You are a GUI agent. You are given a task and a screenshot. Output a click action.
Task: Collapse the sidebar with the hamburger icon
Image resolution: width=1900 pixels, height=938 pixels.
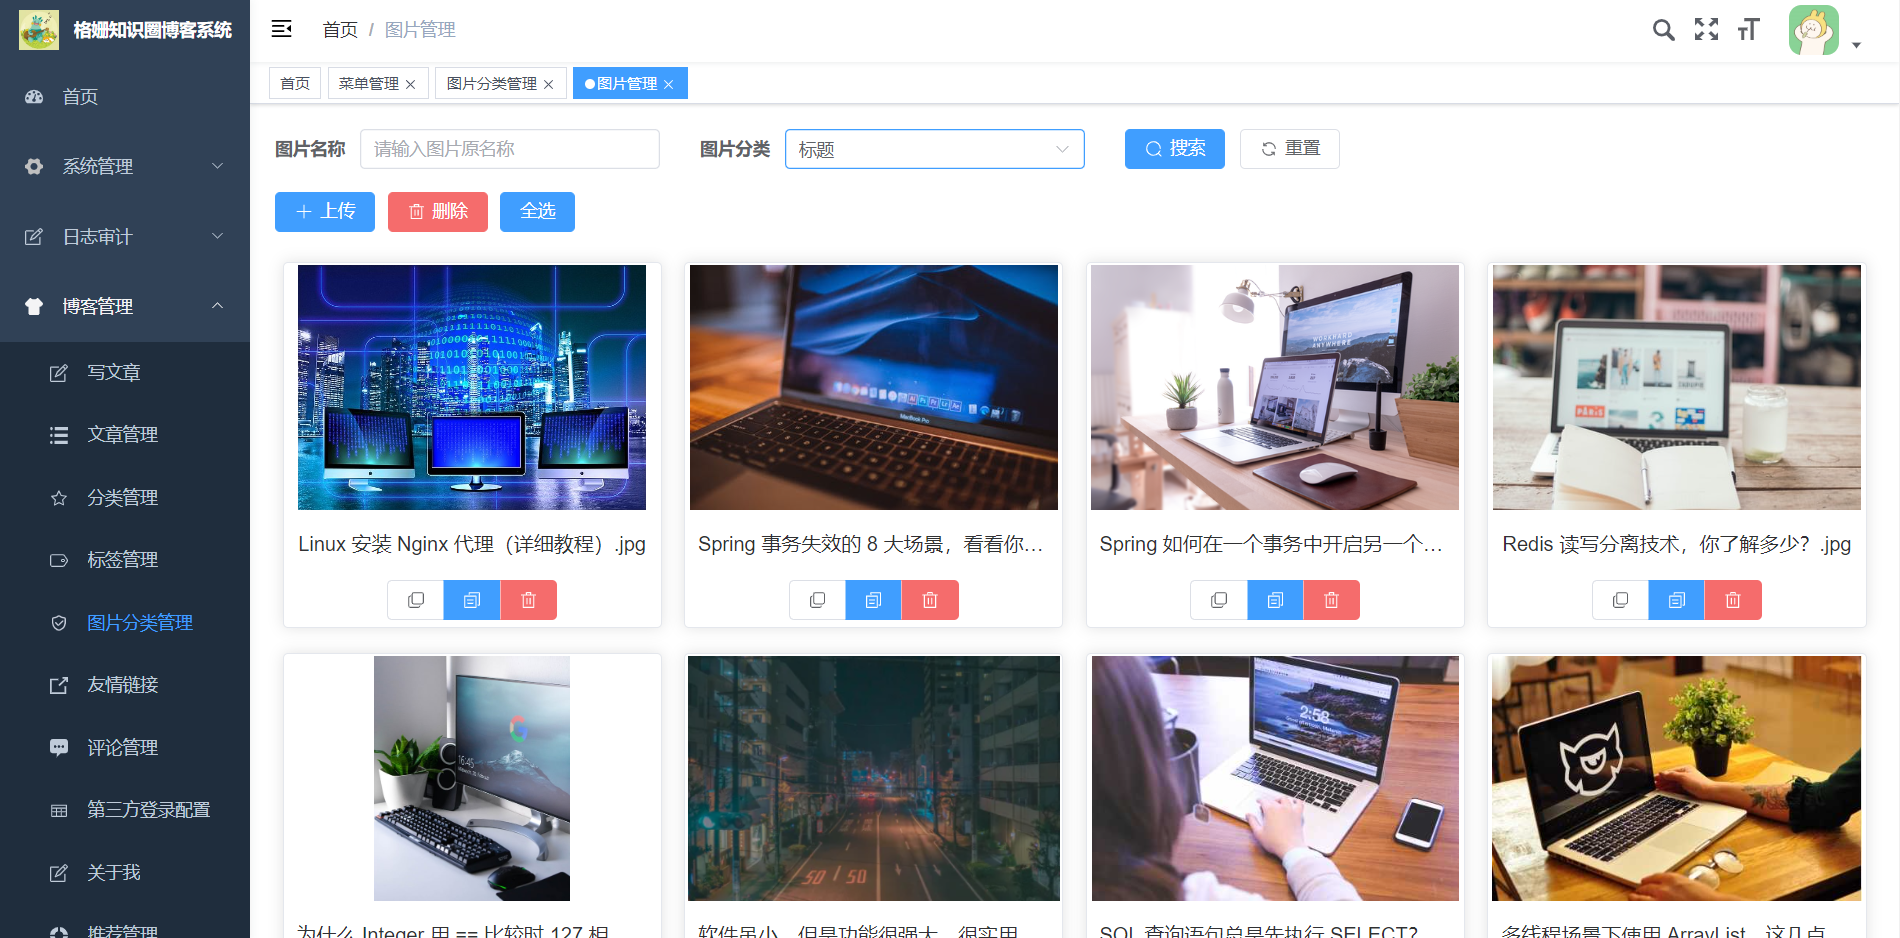[281, 29]
